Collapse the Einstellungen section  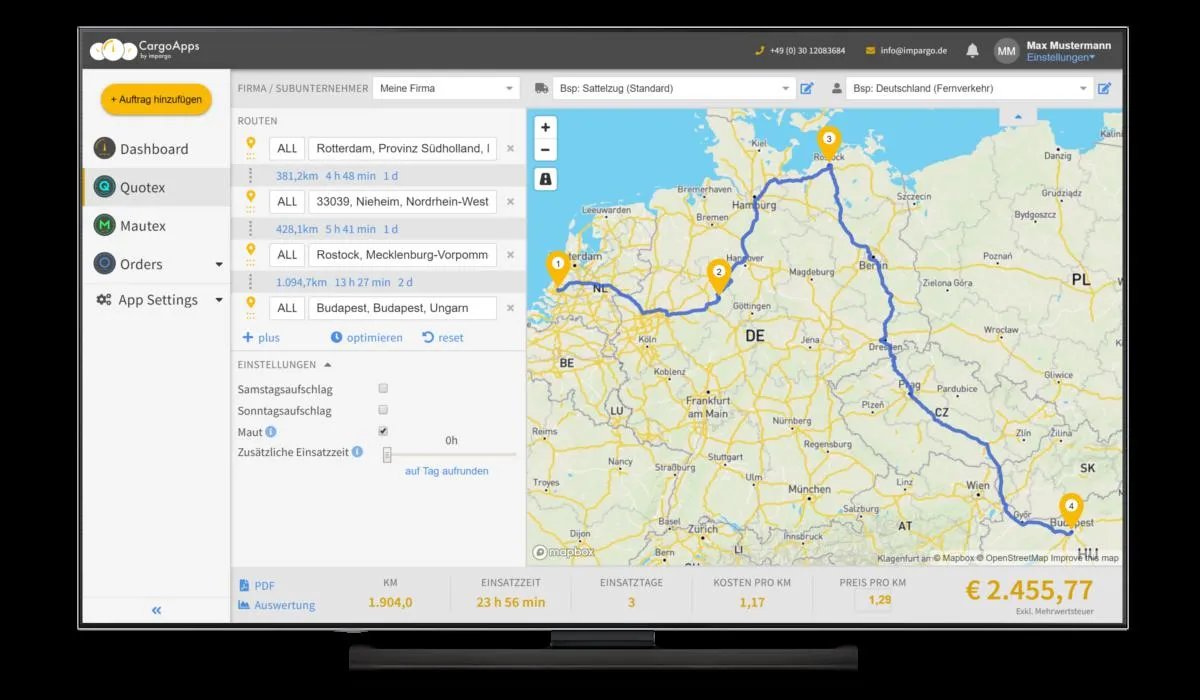[x=325, y=364]
